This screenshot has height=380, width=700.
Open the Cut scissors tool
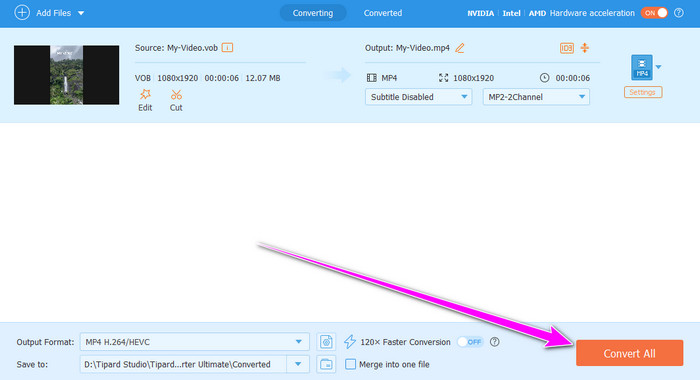176,100
